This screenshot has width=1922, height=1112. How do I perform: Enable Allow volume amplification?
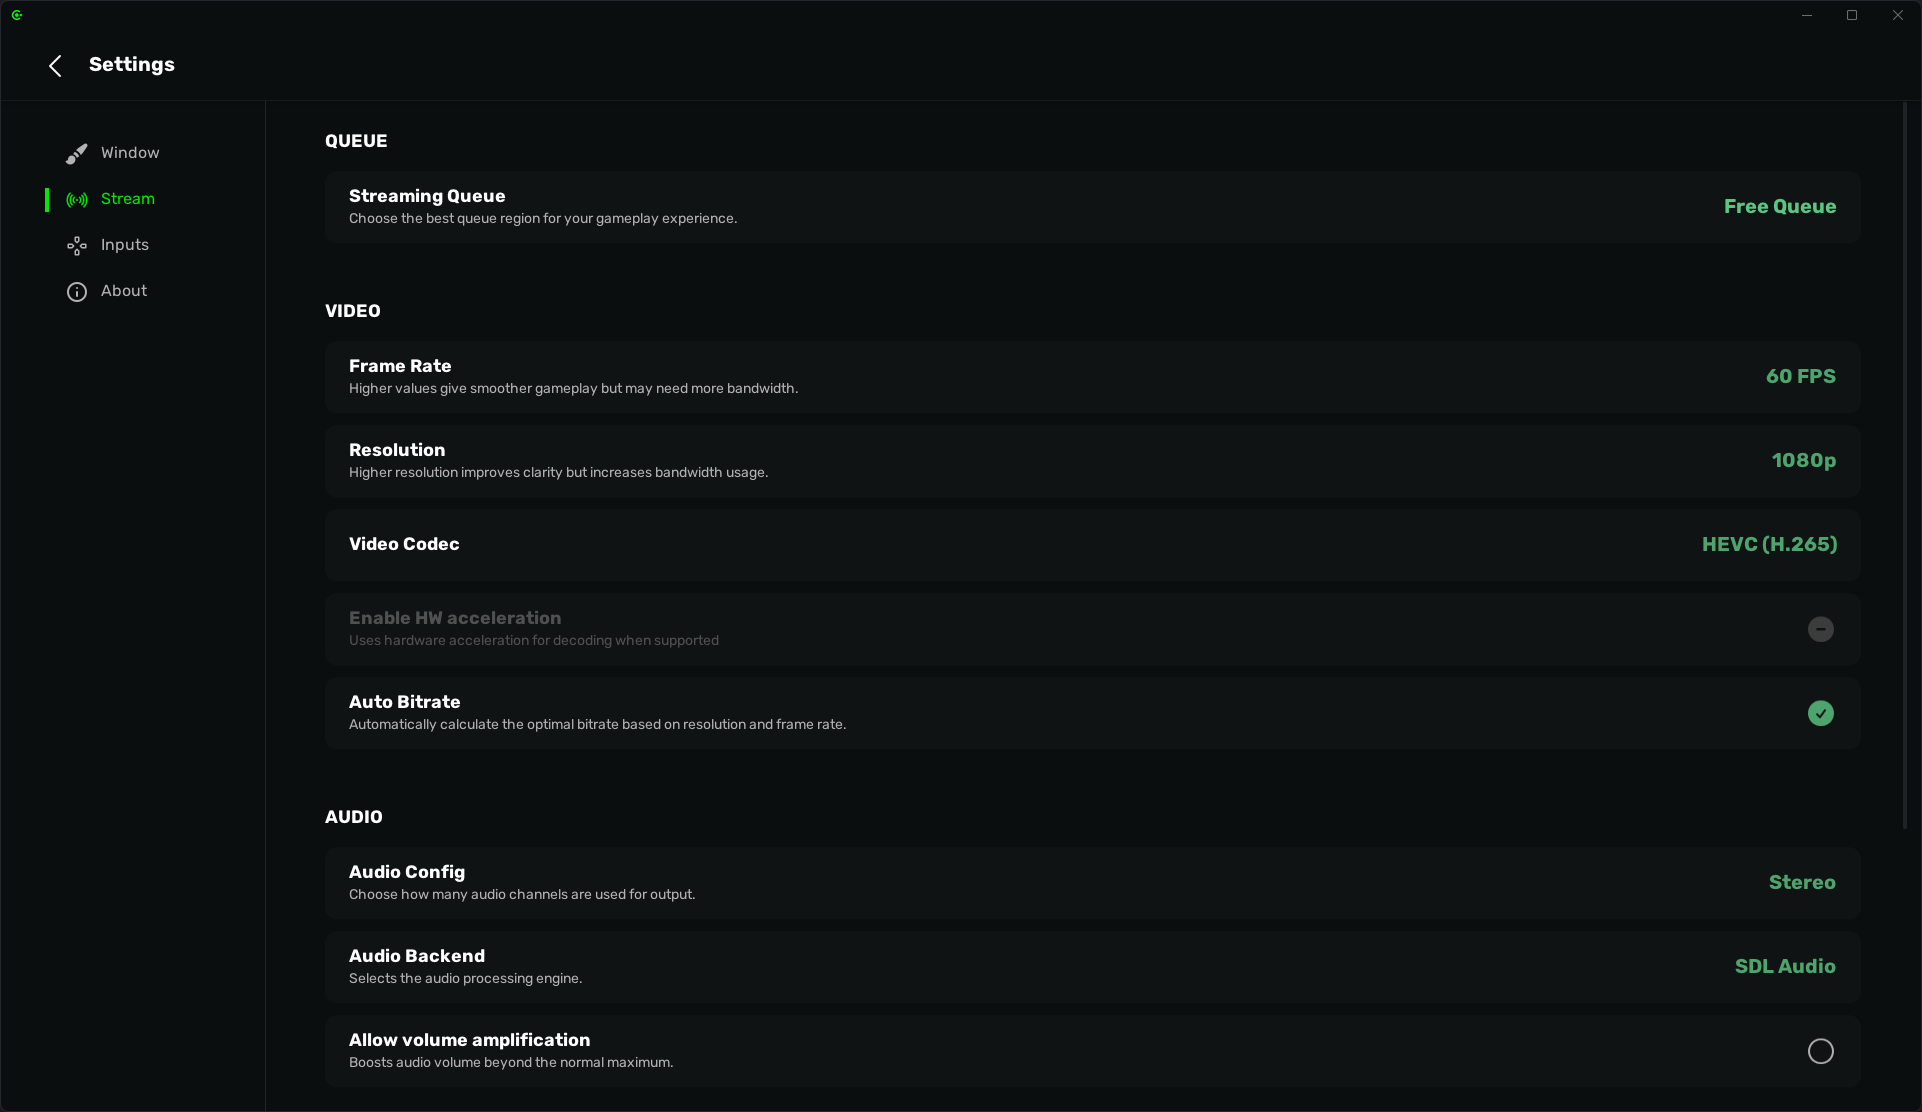tap(1820, 1051)
